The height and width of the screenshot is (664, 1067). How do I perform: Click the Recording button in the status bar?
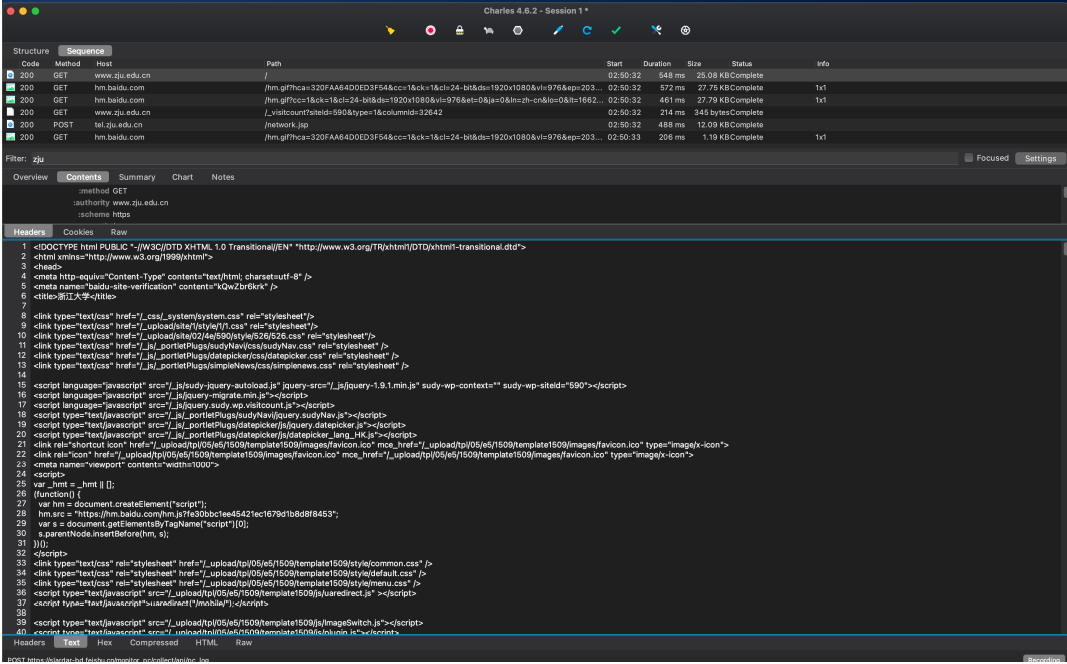1044,659
